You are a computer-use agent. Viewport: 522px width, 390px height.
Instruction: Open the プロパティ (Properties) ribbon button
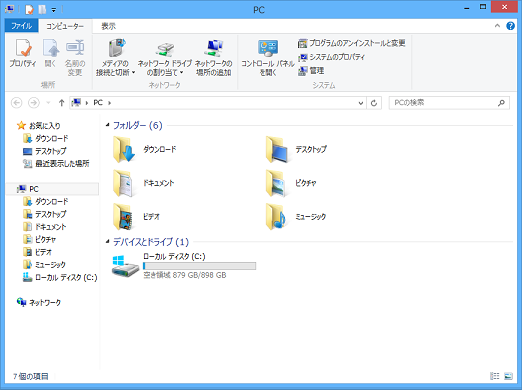point(23,53)
